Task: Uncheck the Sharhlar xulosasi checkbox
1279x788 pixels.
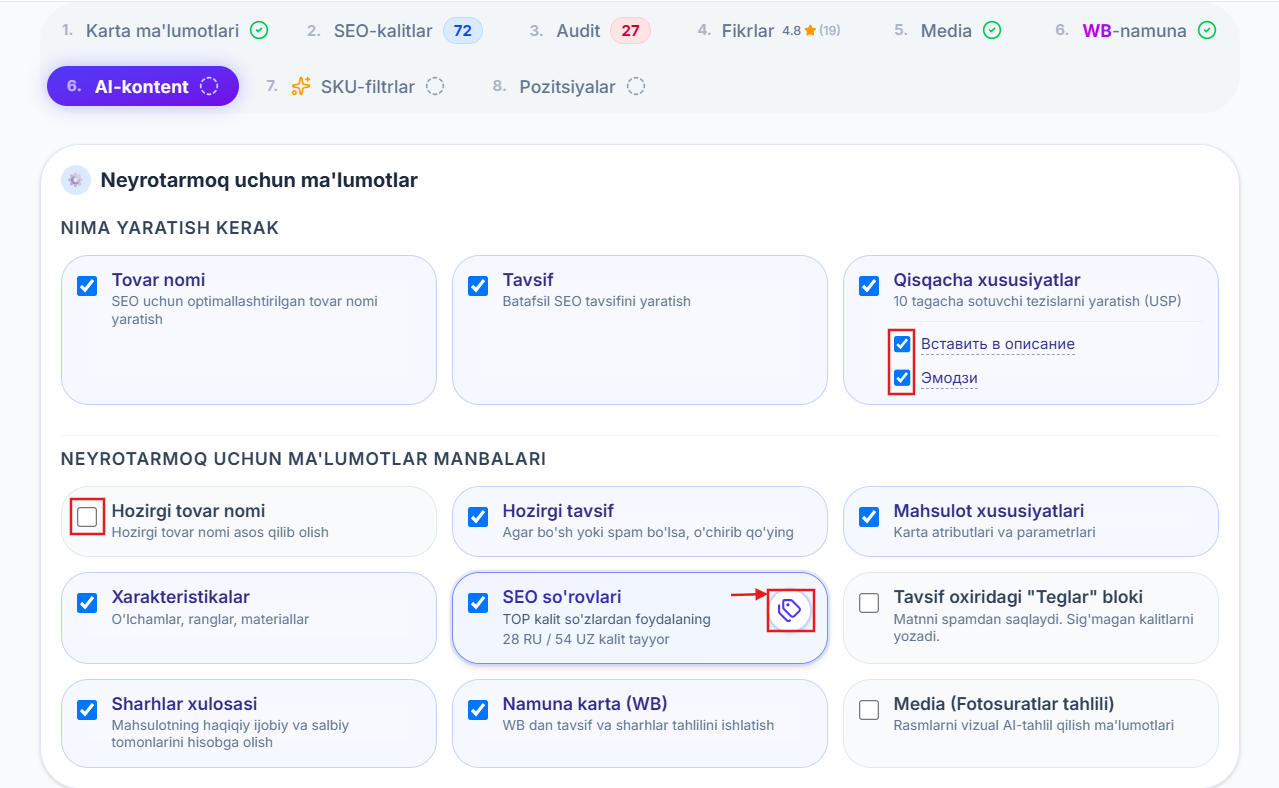Action: [87, 710]
